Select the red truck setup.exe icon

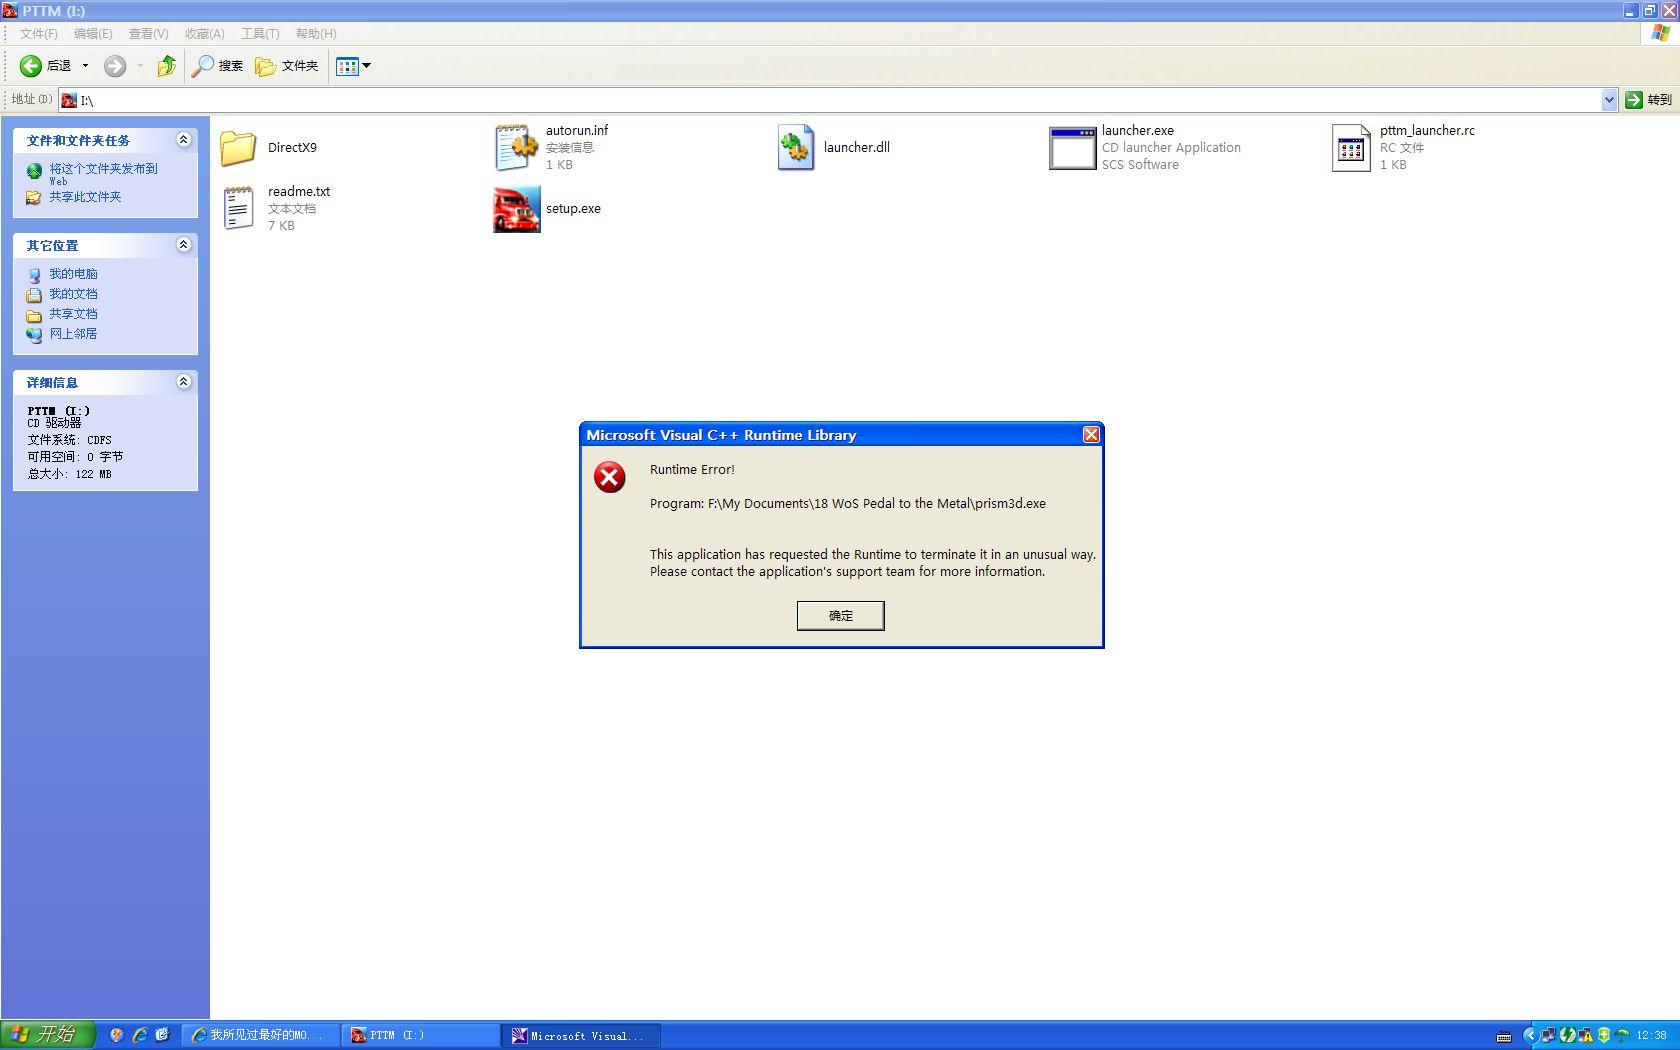[517, 209]
